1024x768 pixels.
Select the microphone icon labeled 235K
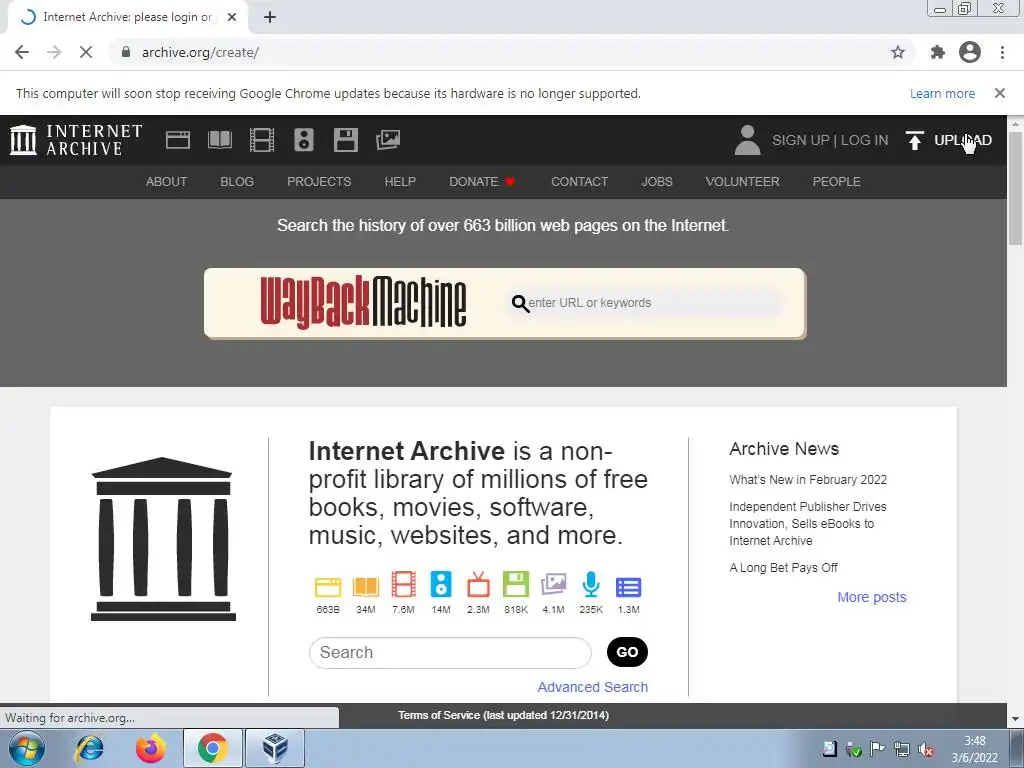pos(591,584)
